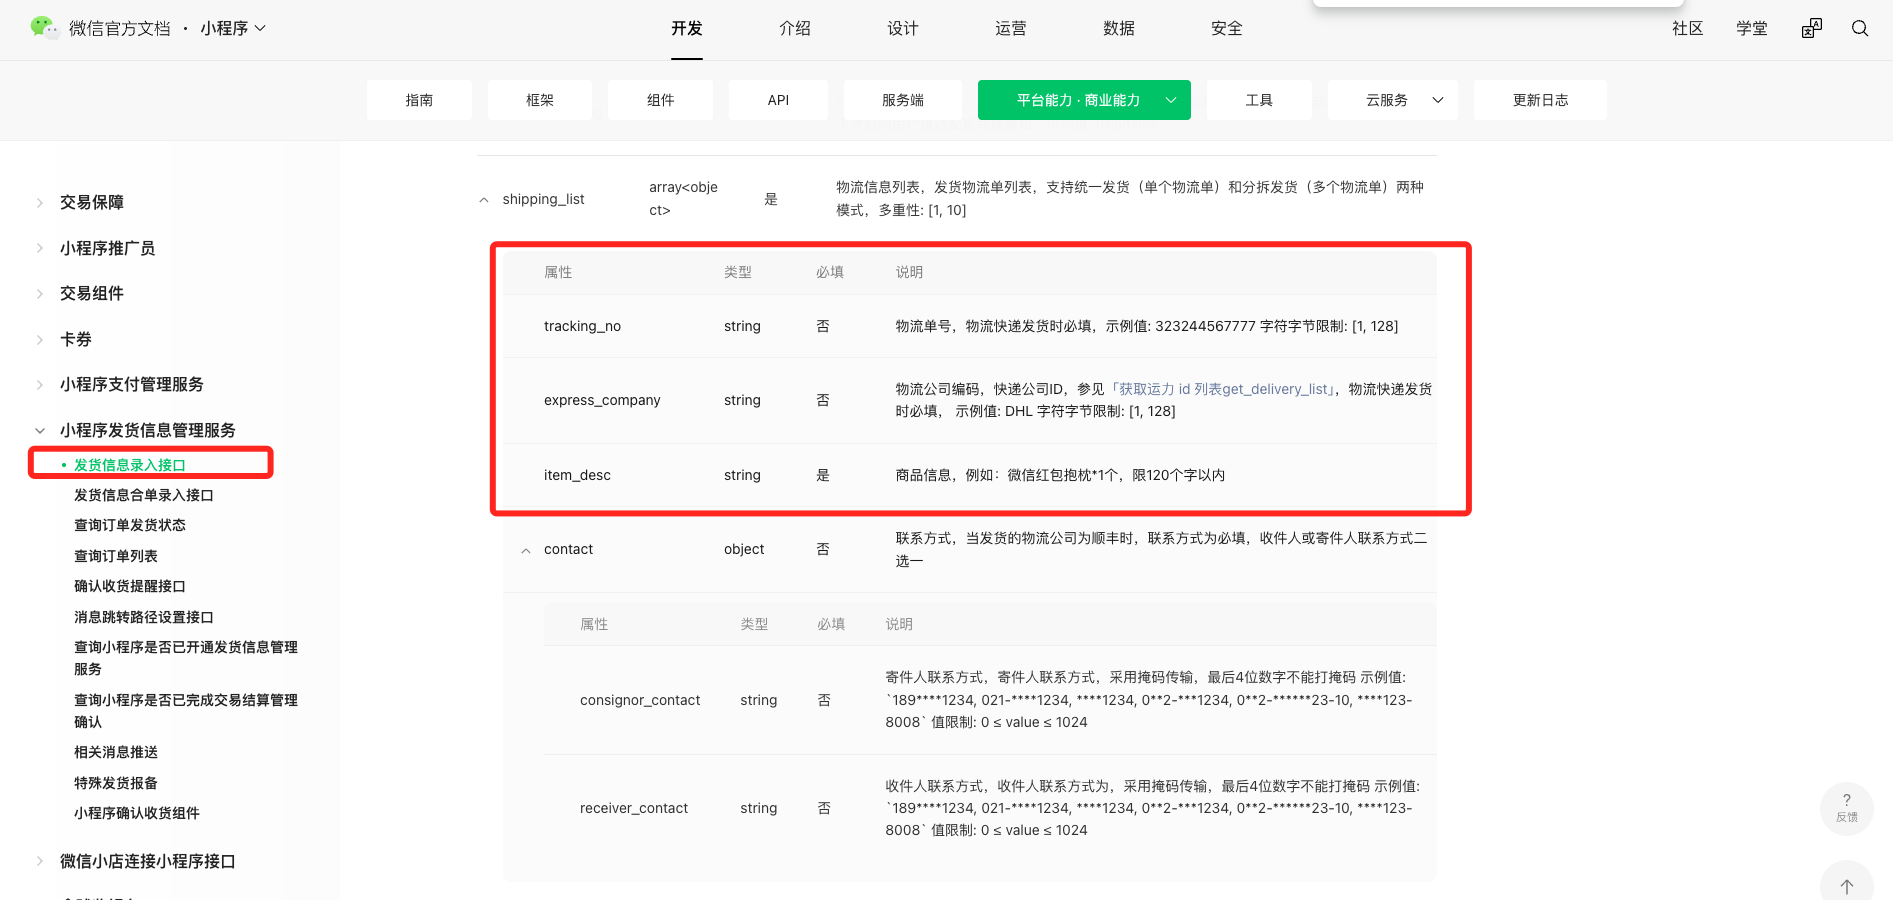Expand the 卡券 sidebar section
This screenshot has width=1893, height=900.
click(x=40, y=340)
